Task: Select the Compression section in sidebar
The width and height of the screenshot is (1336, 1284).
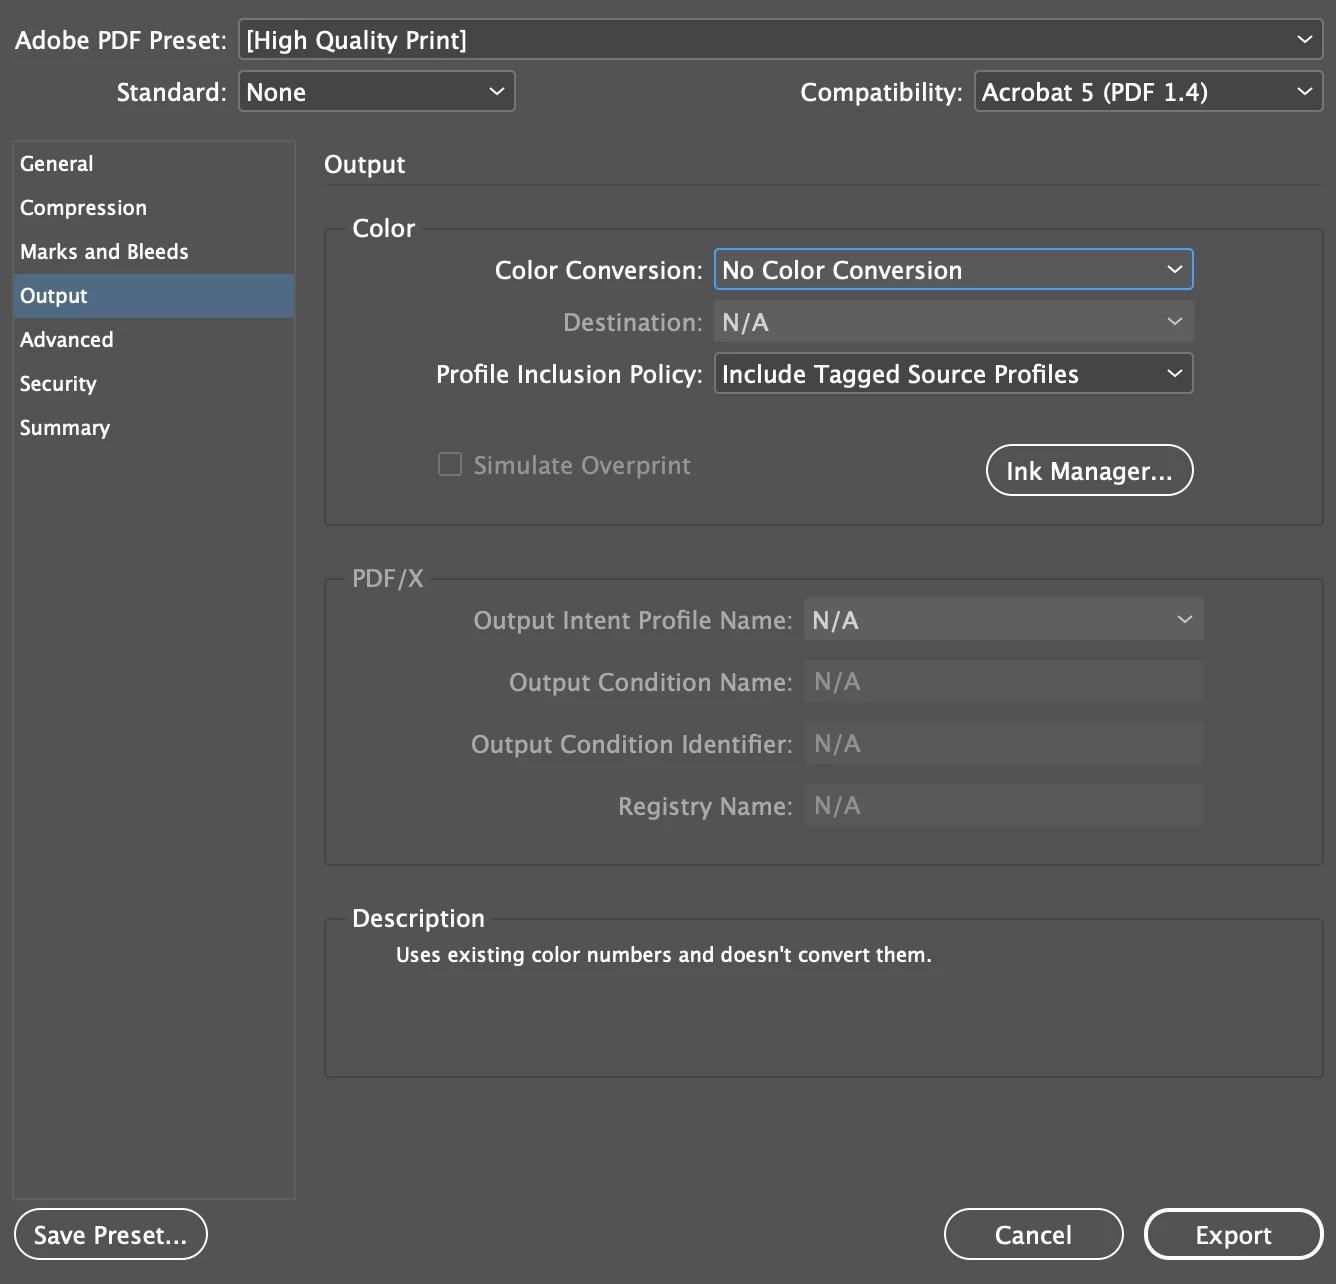Action: 154,208
